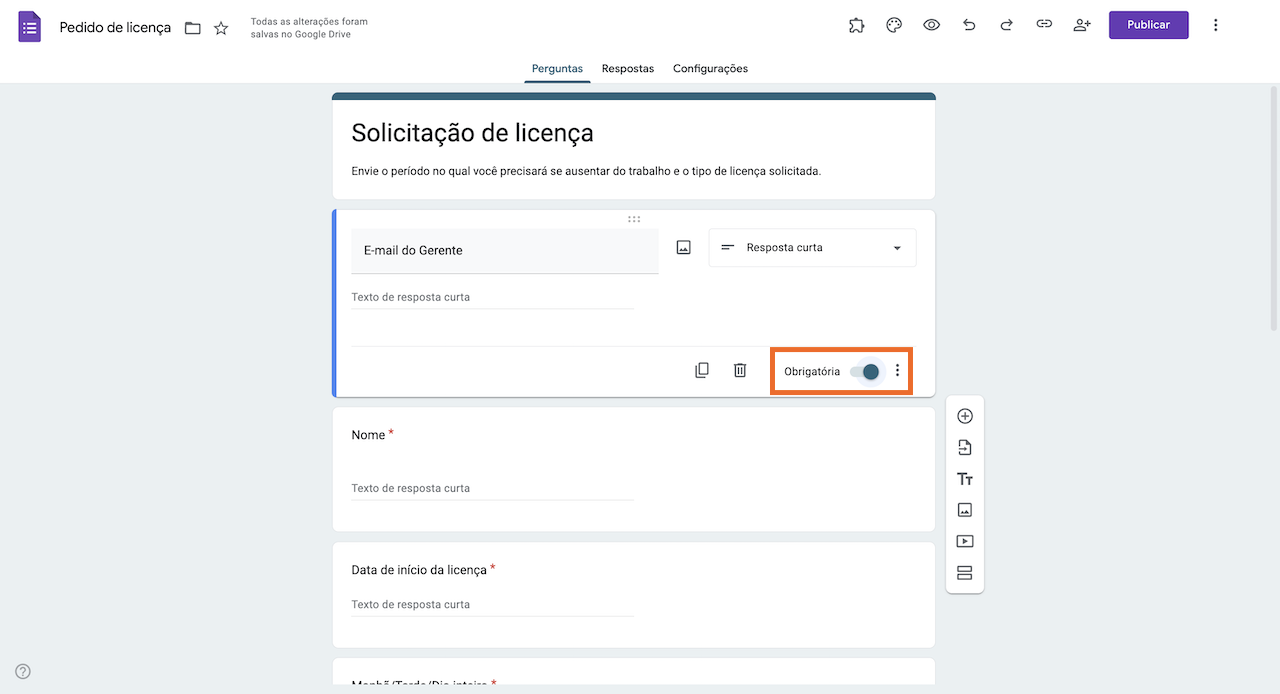Screen dimensions: 1280x694
Task: Undo the last change
Action: coord(969,25)
